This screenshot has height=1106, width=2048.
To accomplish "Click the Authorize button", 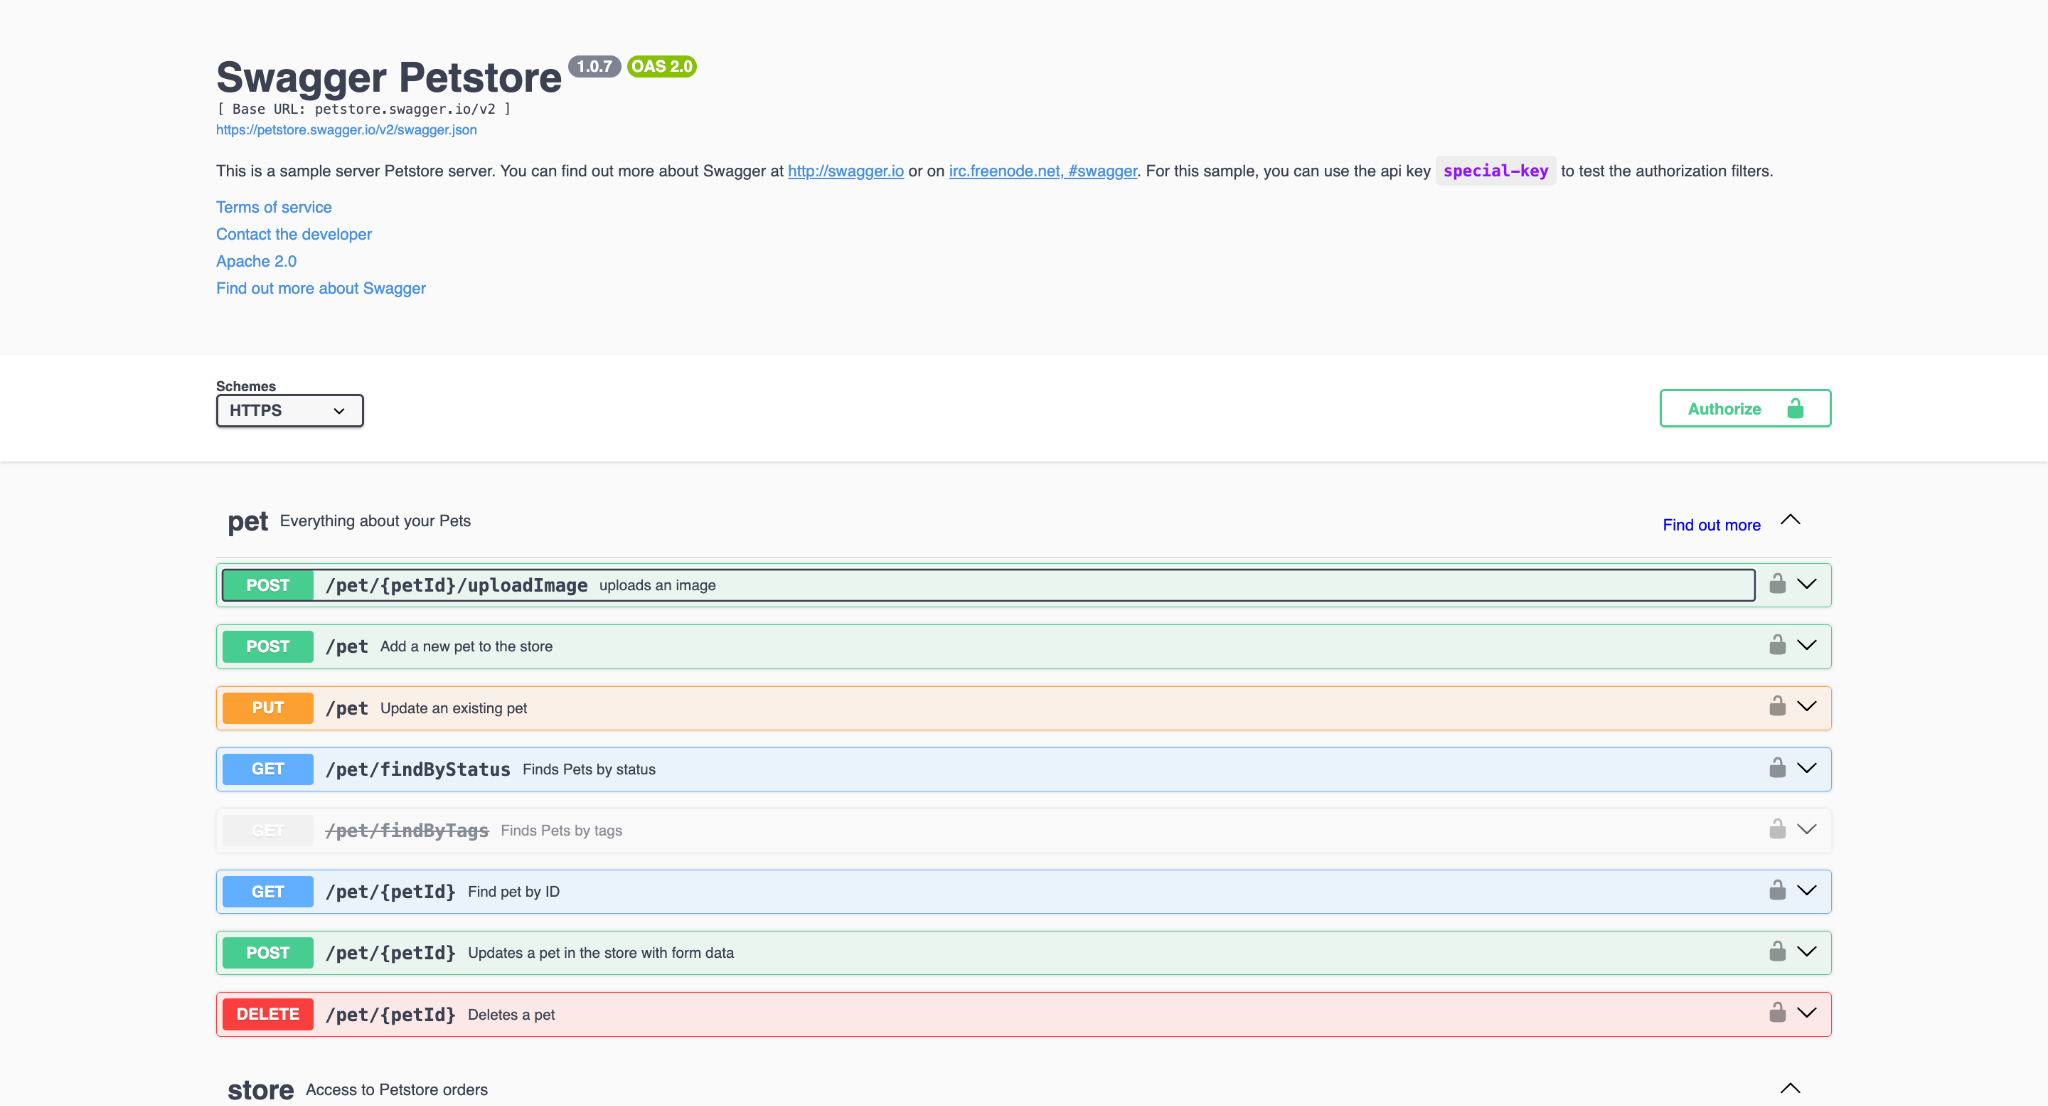I will coord(1746,408).
